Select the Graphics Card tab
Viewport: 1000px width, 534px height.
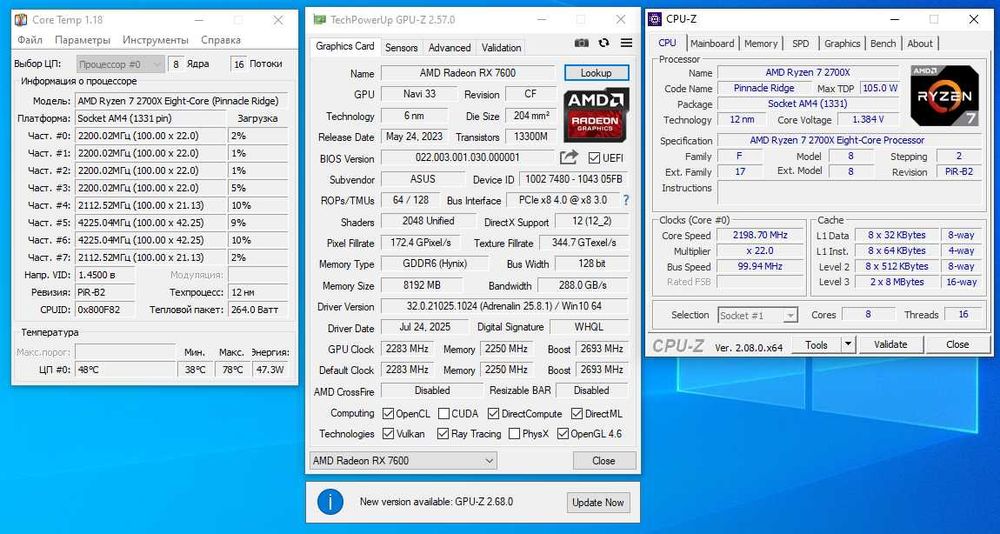(345, 46)
